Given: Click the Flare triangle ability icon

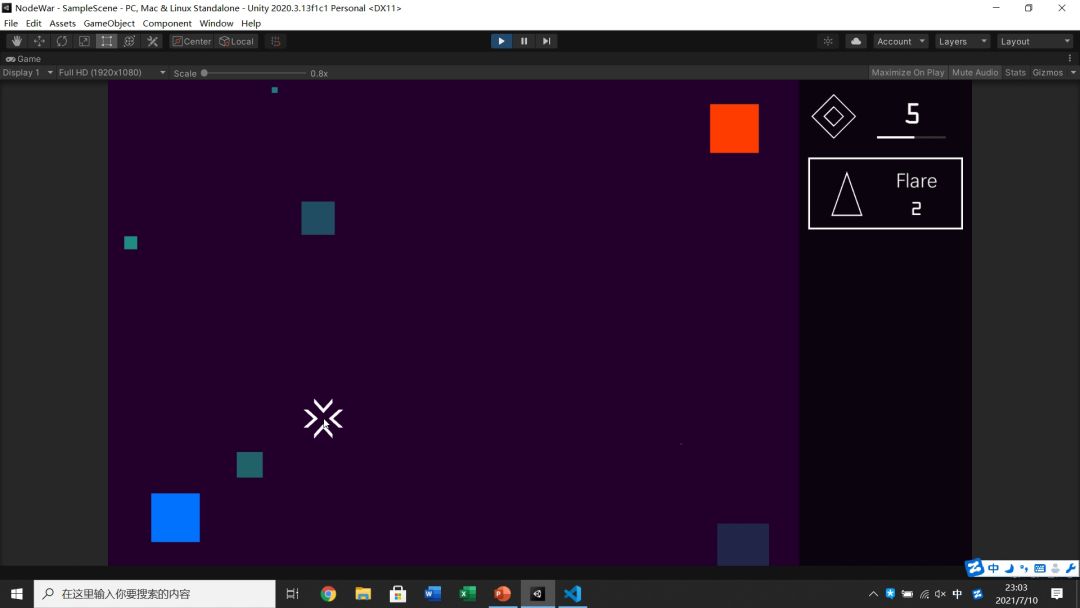Looking at the screenshot, I should coord(846,194).
